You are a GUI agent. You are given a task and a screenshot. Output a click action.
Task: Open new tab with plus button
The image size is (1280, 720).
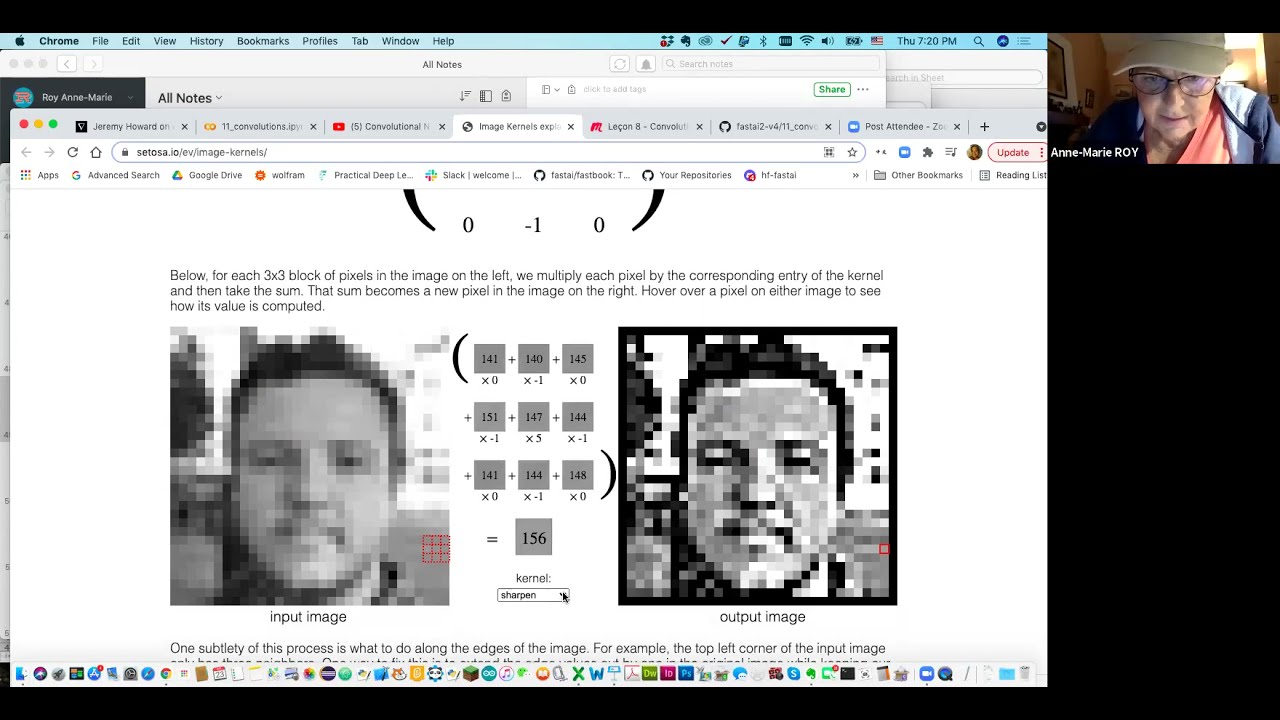tap(984, 127)
